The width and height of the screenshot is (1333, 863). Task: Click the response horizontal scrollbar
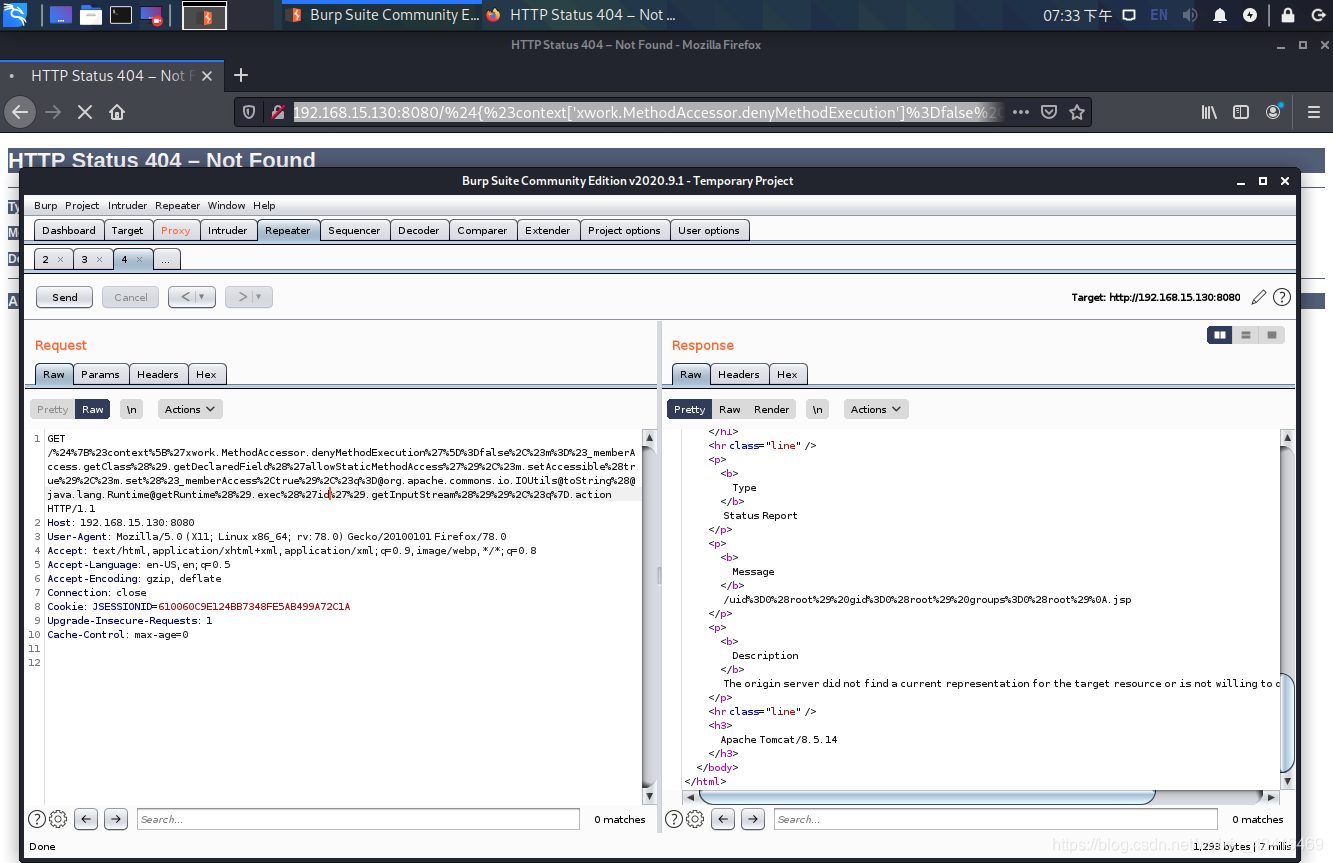pyautogui.click(x=926, y=797)
